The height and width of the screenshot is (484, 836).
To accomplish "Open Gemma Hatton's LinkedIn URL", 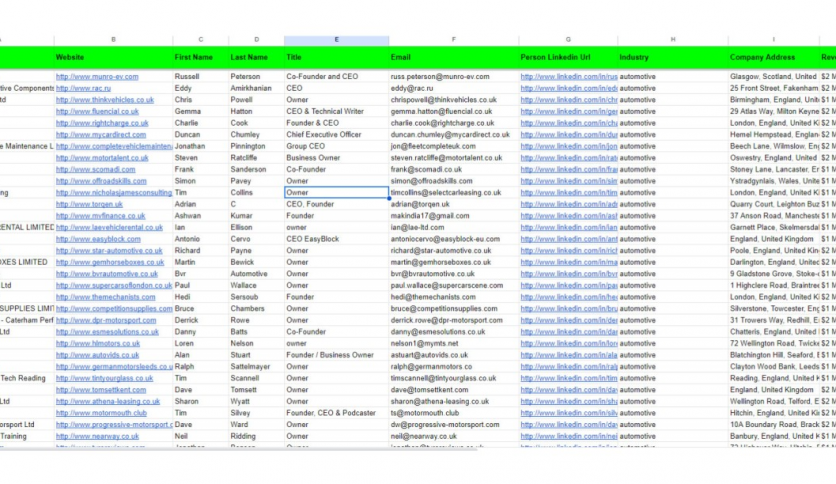I will click(569, 112).
